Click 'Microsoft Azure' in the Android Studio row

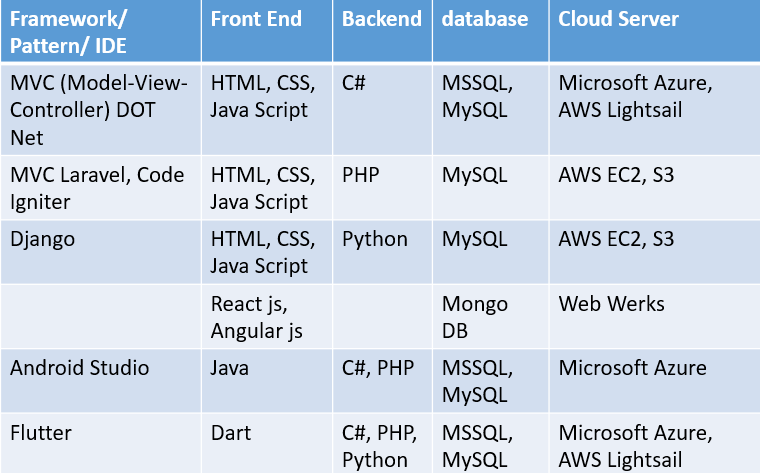click(x=655, y=381)
